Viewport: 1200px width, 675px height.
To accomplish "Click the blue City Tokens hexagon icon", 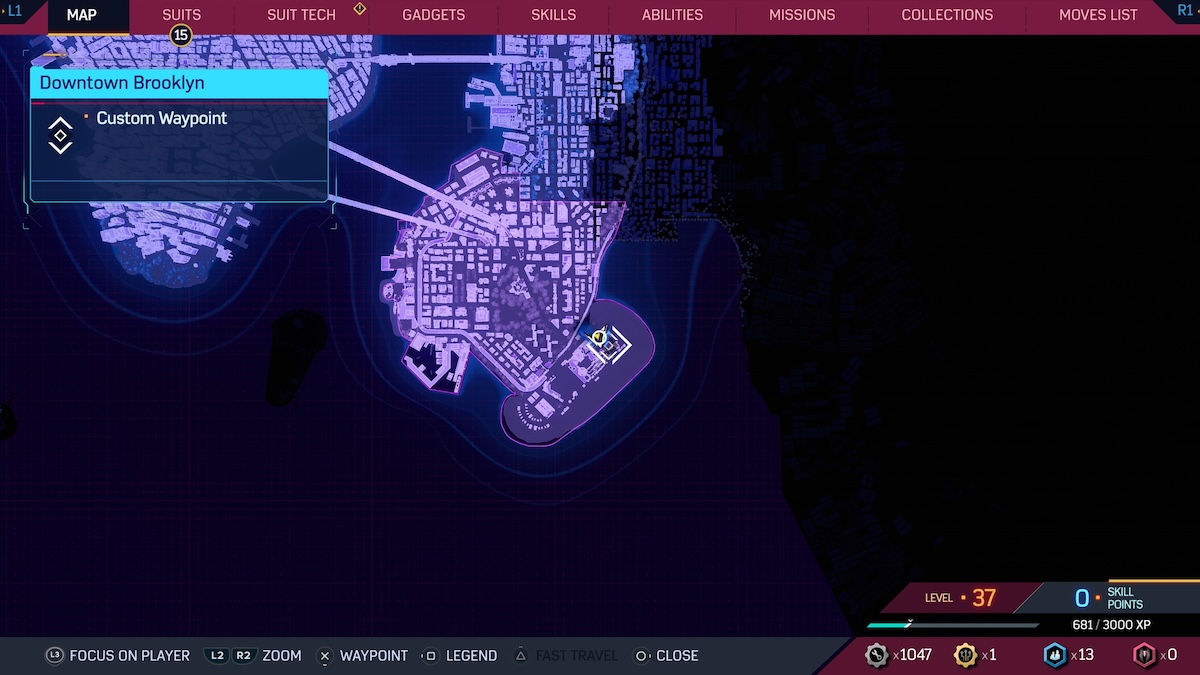I will 1054,655.
